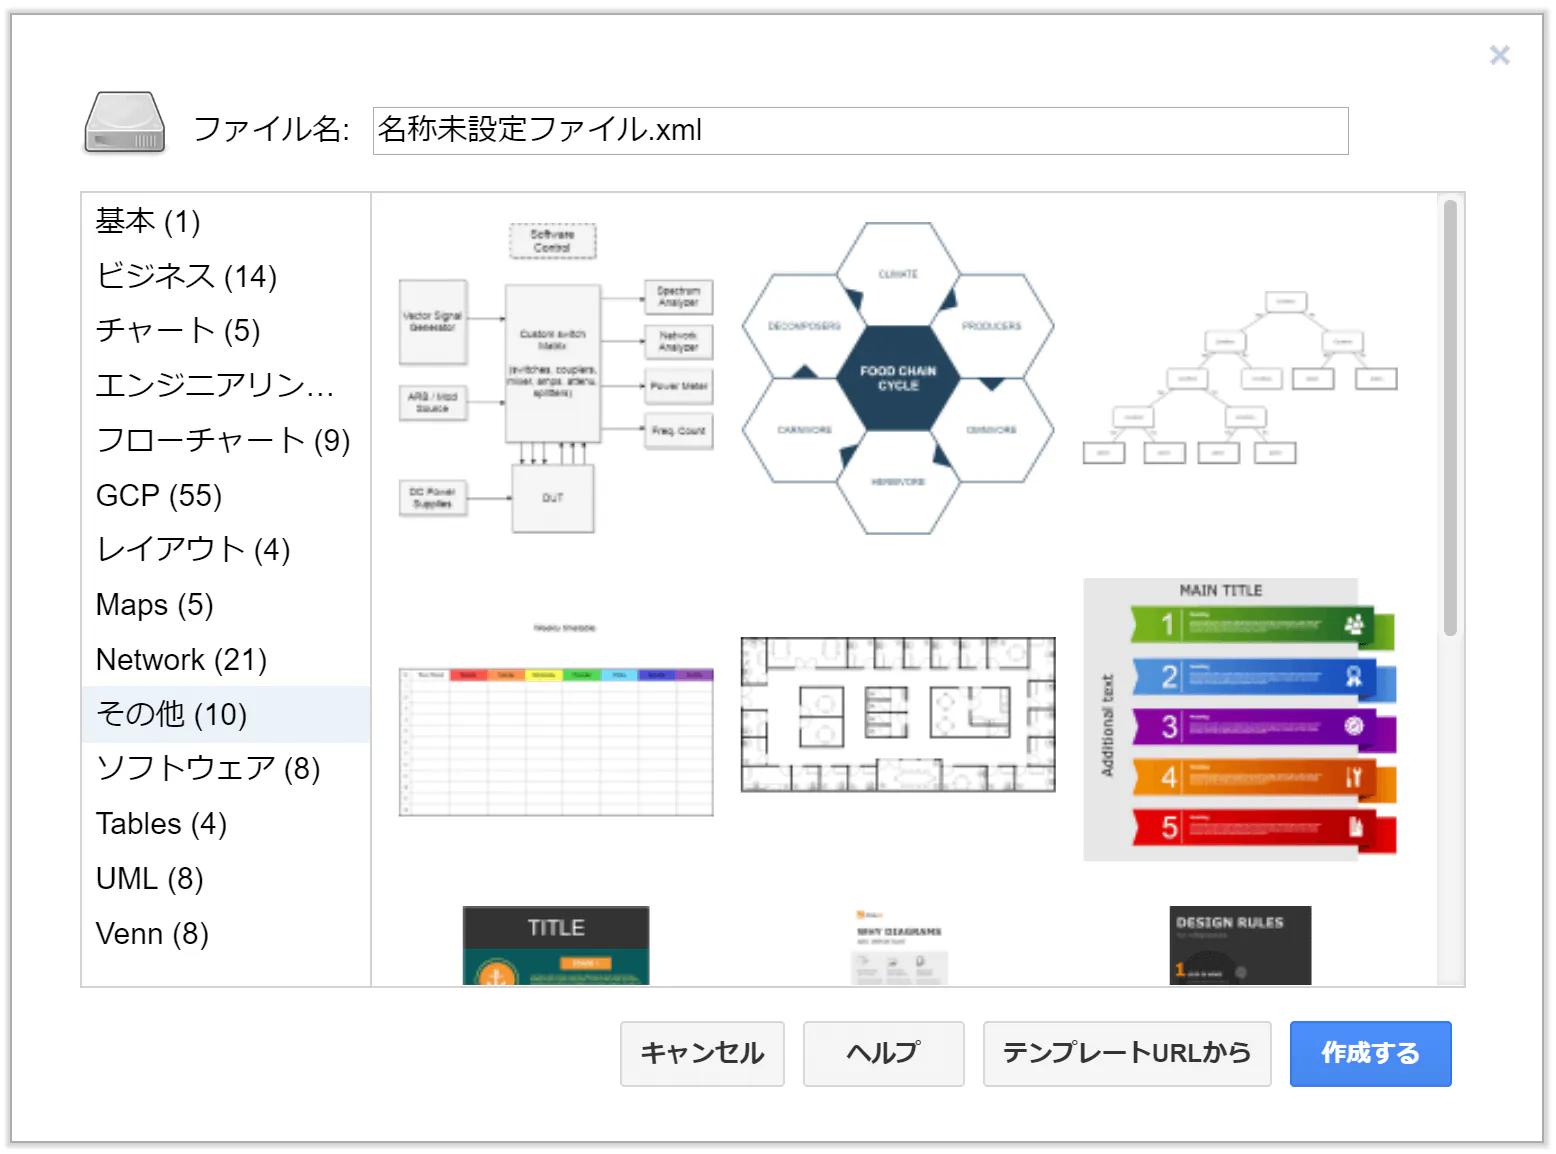
Task: Choose the tree hierarchy diagram template
Action: pyautogui.click(x=1240, y=378)
